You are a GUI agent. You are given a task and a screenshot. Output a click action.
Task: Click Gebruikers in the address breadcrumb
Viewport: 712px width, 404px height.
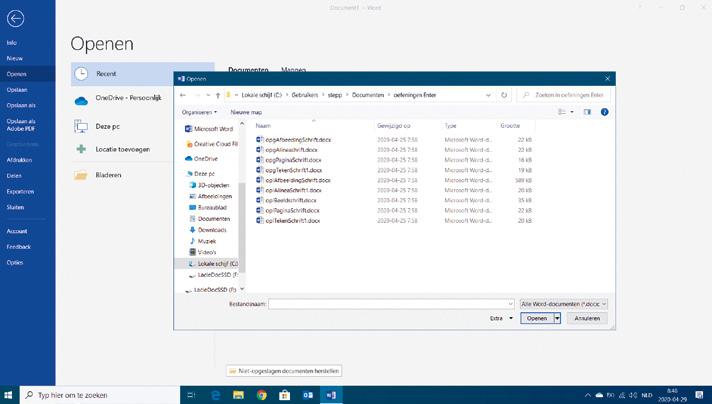pos(305,95)
